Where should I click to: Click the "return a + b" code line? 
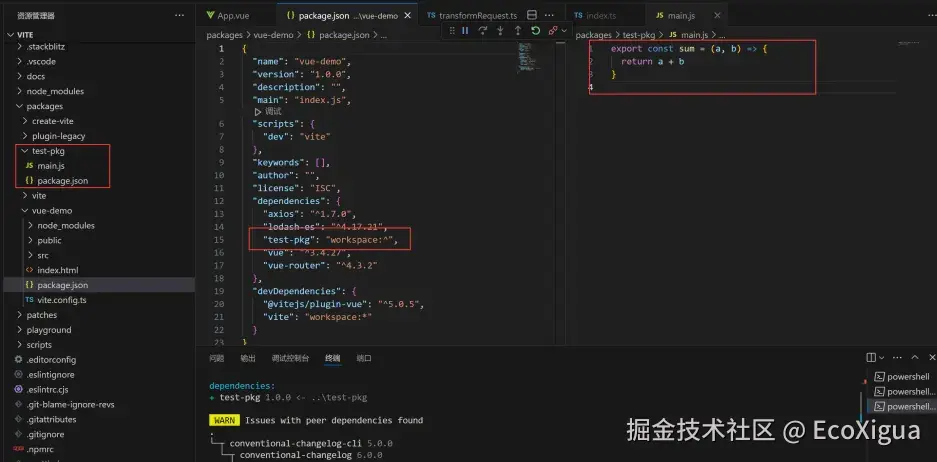pyautogui.click(x=653, y=62)
